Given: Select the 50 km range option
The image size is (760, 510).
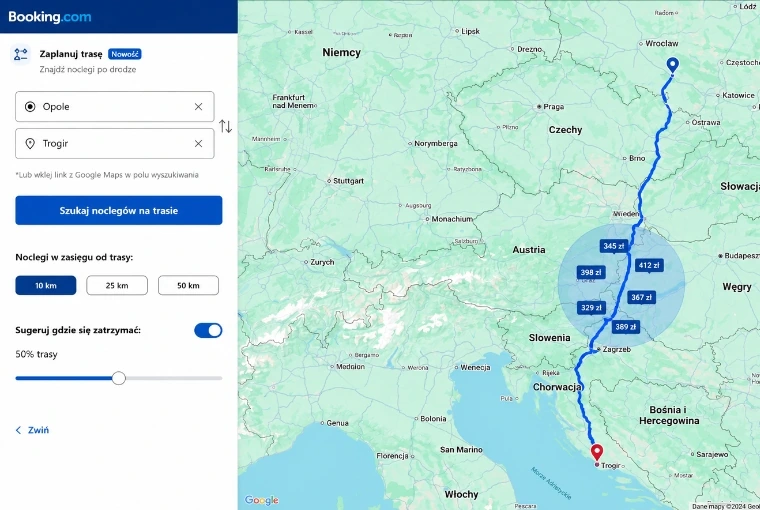Looking at the screenshot, I should (188, 286).
